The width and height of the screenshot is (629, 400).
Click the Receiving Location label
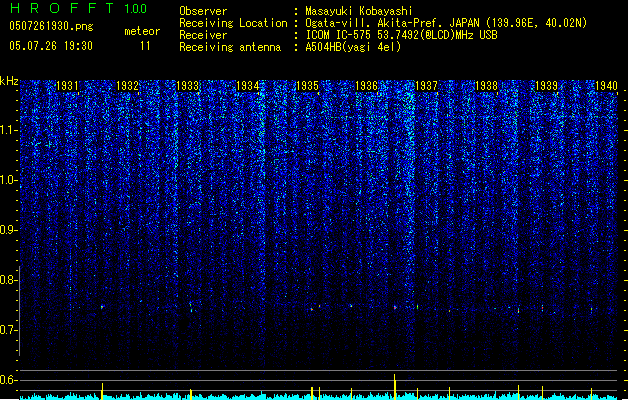point(233,23)
